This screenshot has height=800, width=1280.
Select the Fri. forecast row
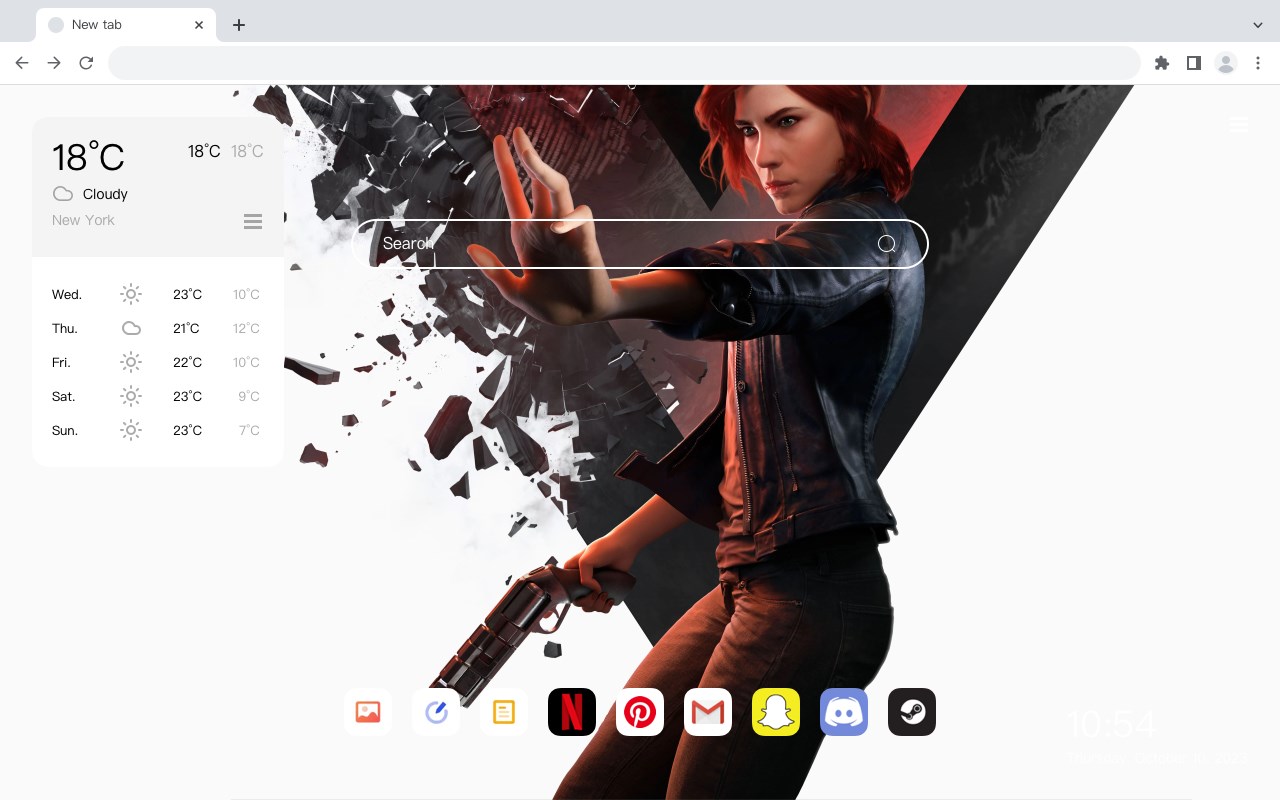pos(157,362)
